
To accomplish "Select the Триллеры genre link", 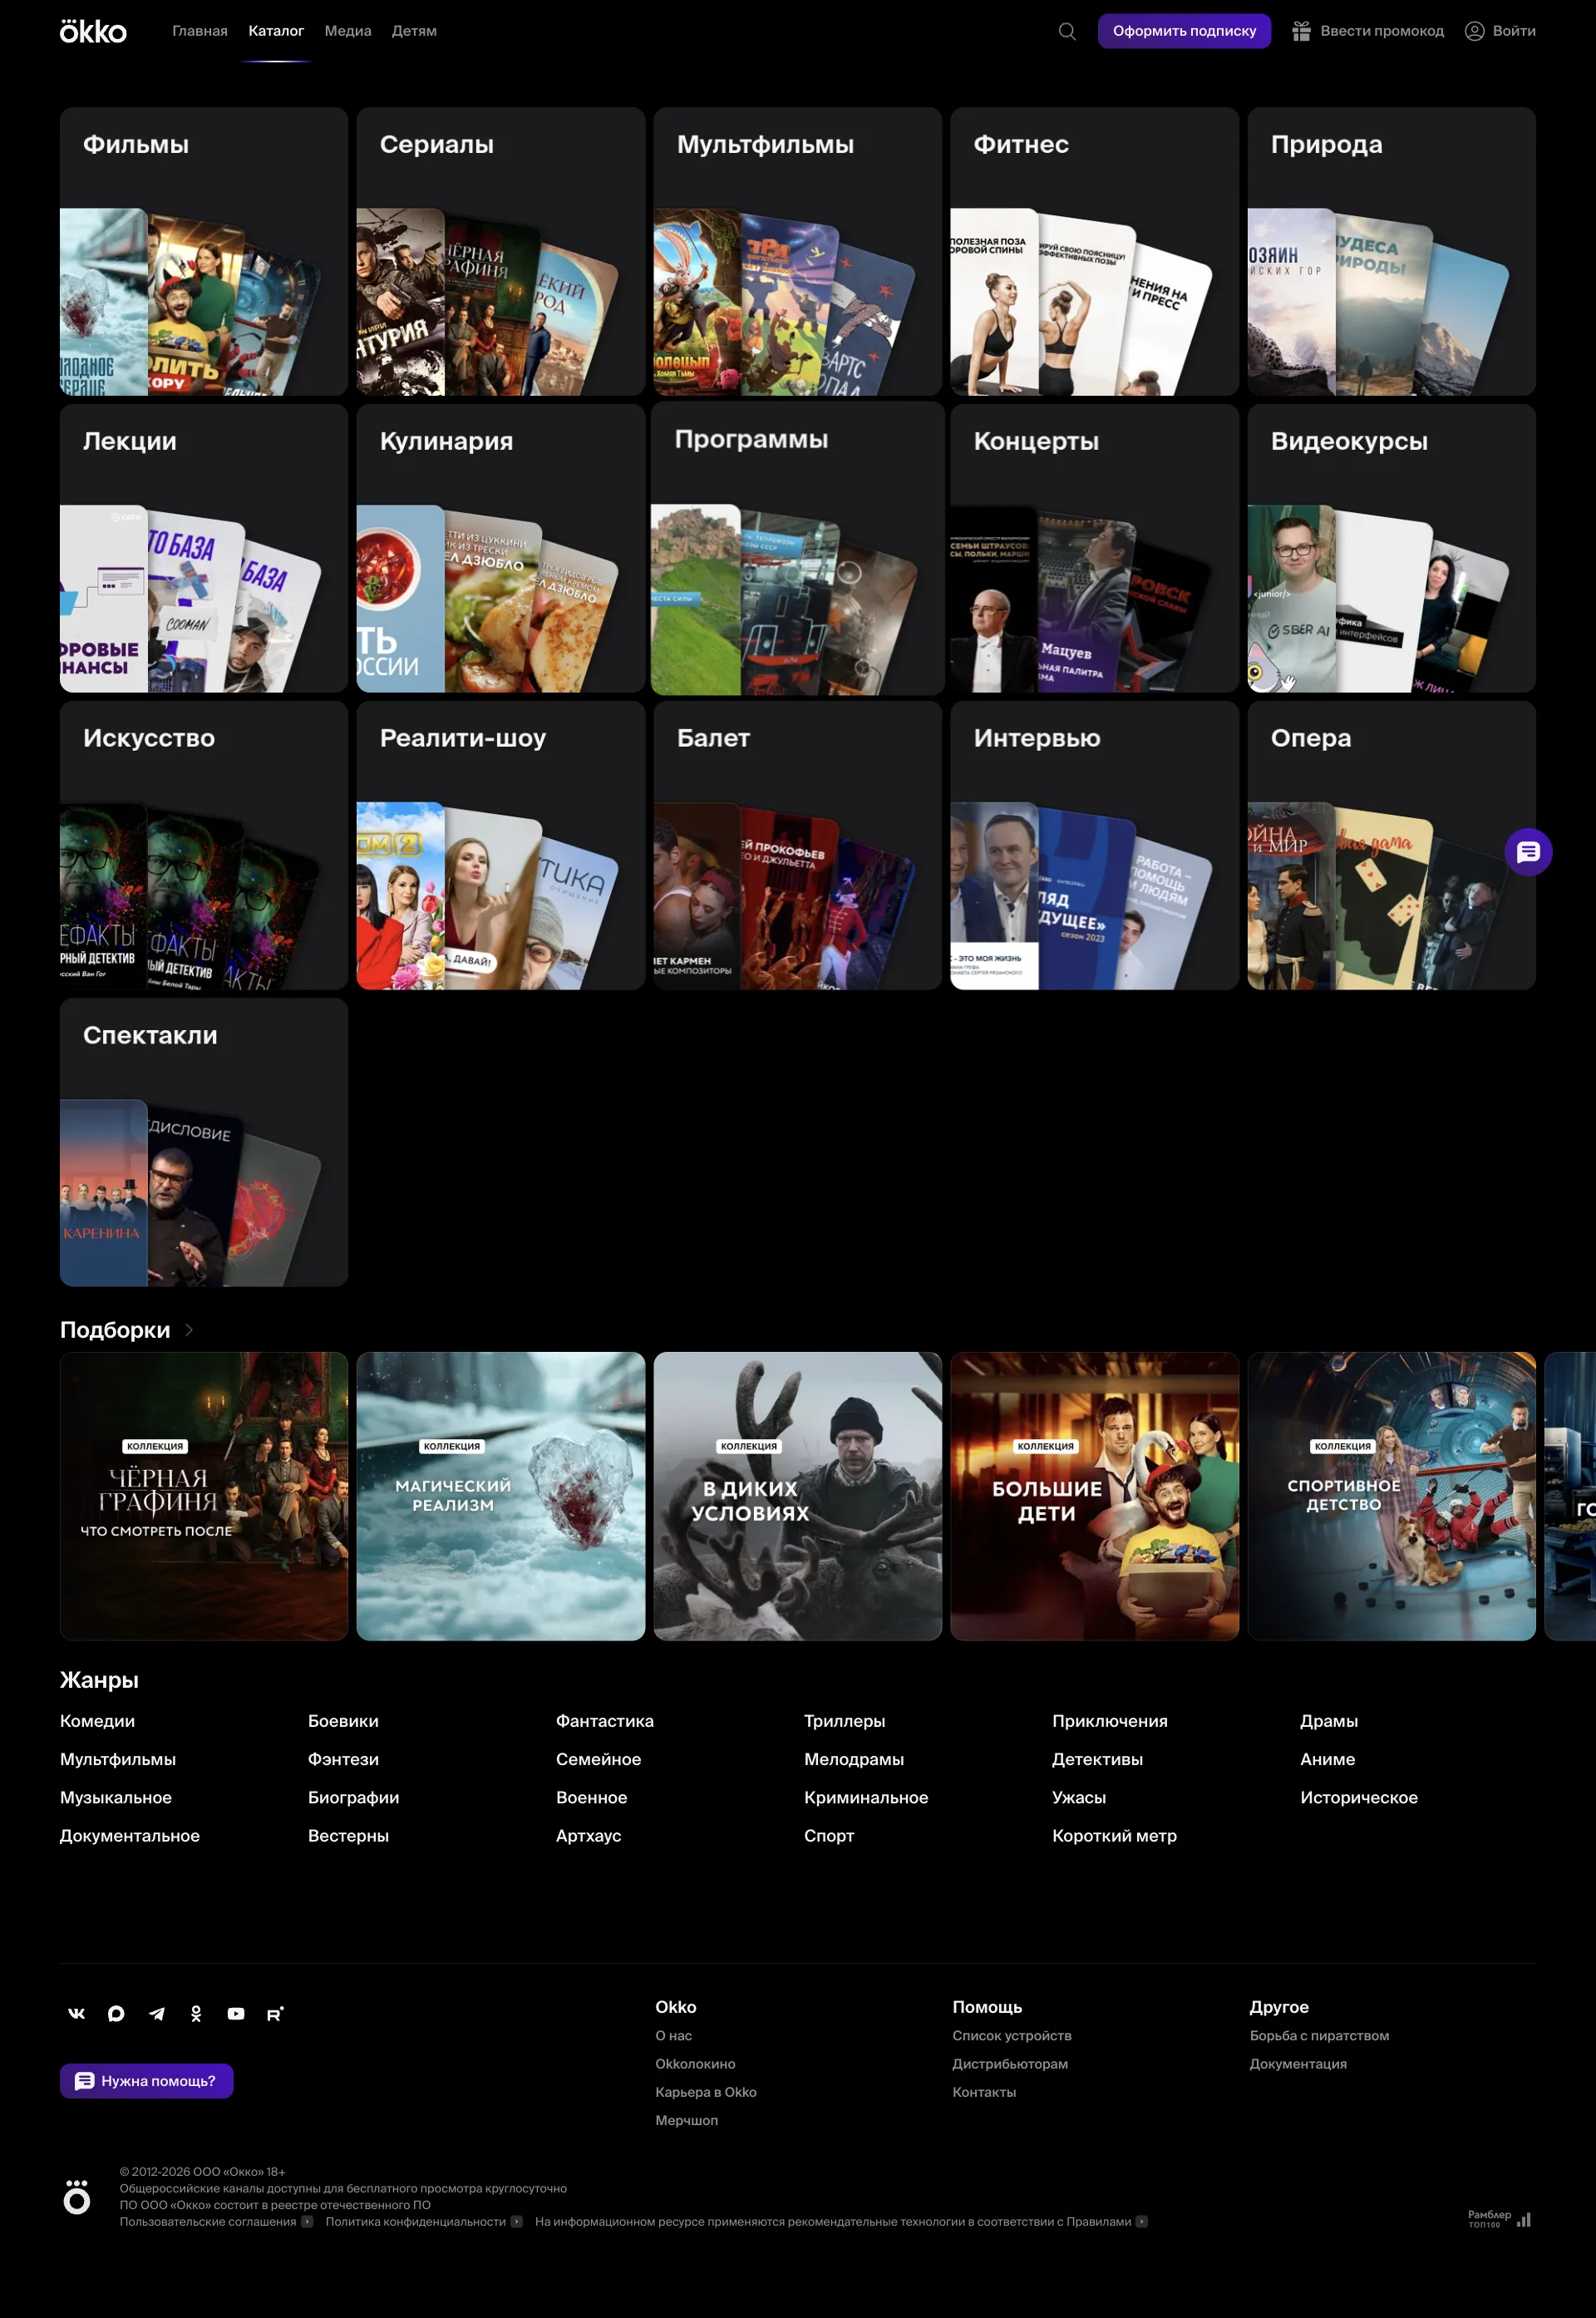I will click(844, 1721).
